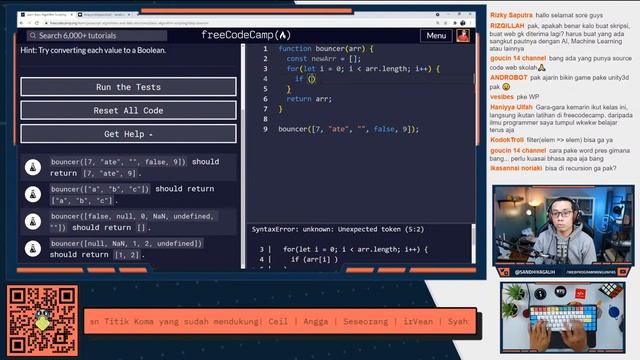Click the QR code image
This screenshot has width=640, height=360.
click(43, 321)
